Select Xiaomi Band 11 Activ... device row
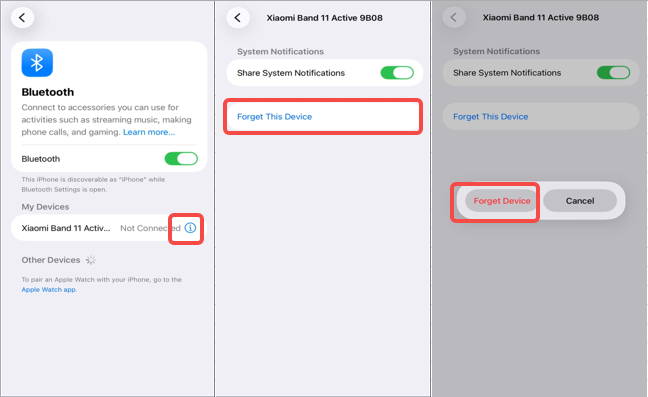 [x=109, y=228]
